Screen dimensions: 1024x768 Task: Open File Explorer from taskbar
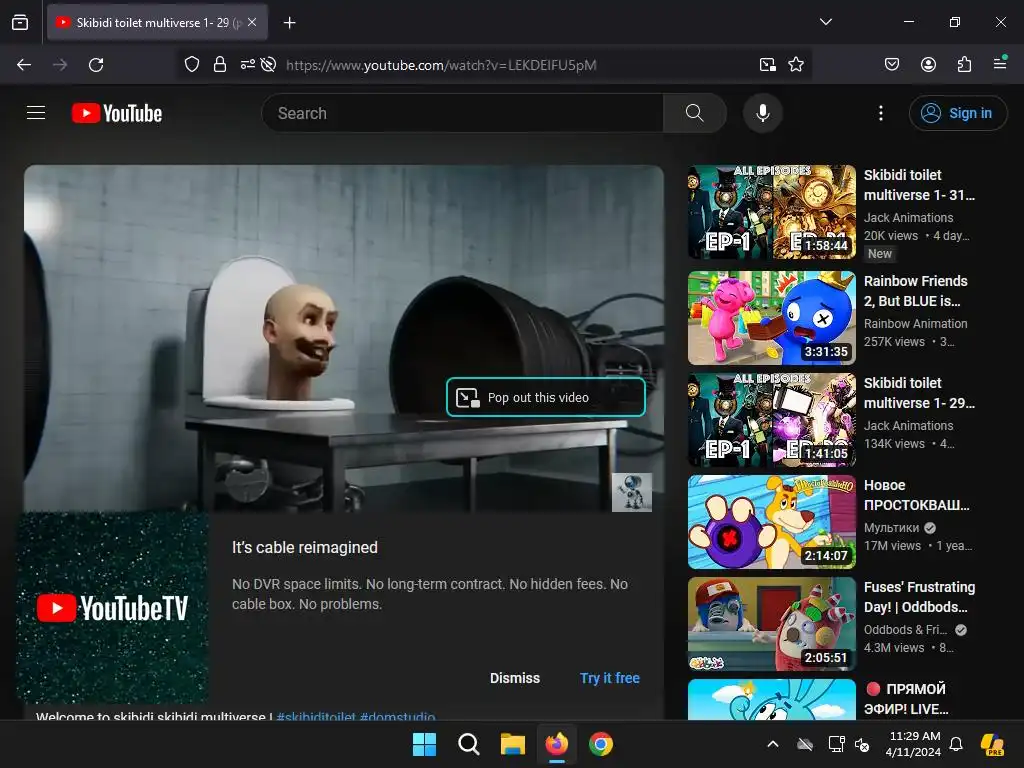coord(513,744)
